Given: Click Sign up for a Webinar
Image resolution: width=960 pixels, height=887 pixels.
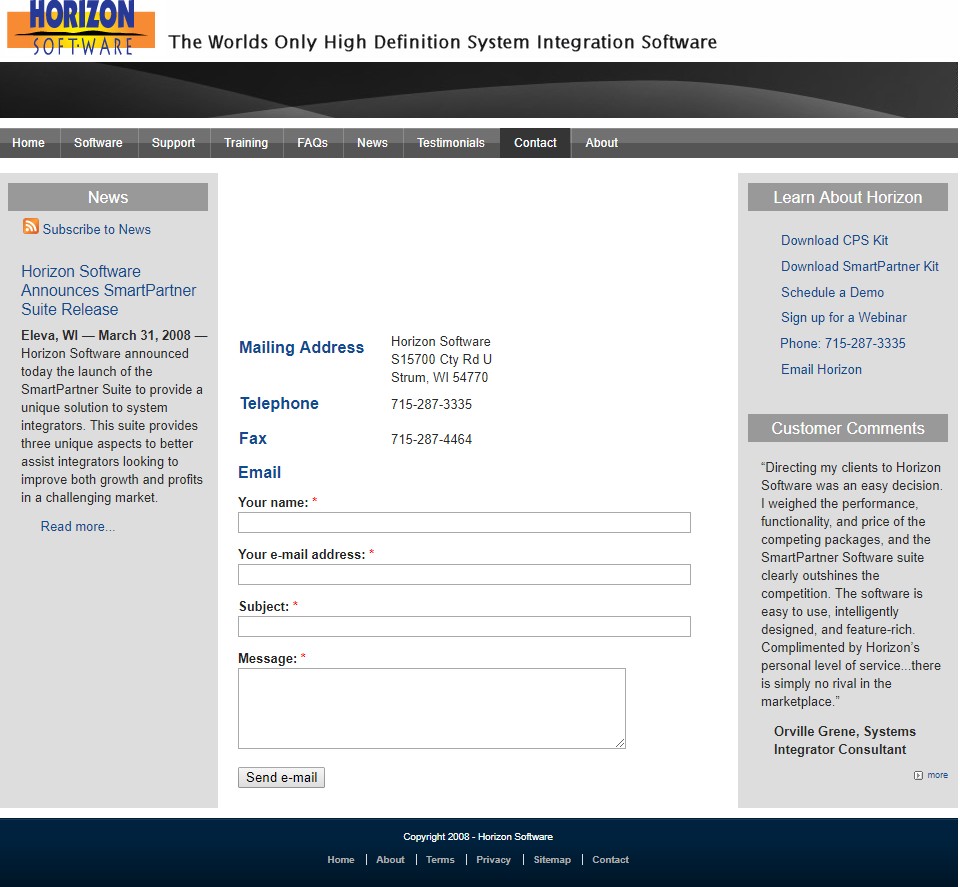Looking at the screenshot, I should pyautogui.click(x=844, y=318).
